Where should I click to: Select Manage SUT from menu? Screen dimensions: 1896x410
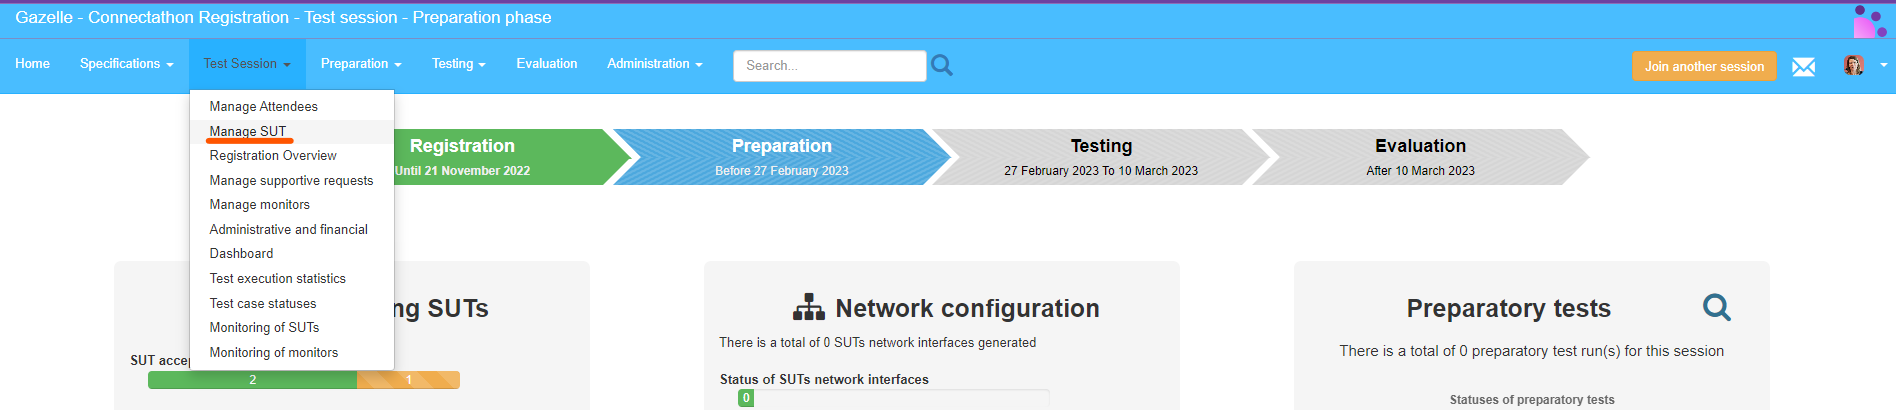point(248,131)
